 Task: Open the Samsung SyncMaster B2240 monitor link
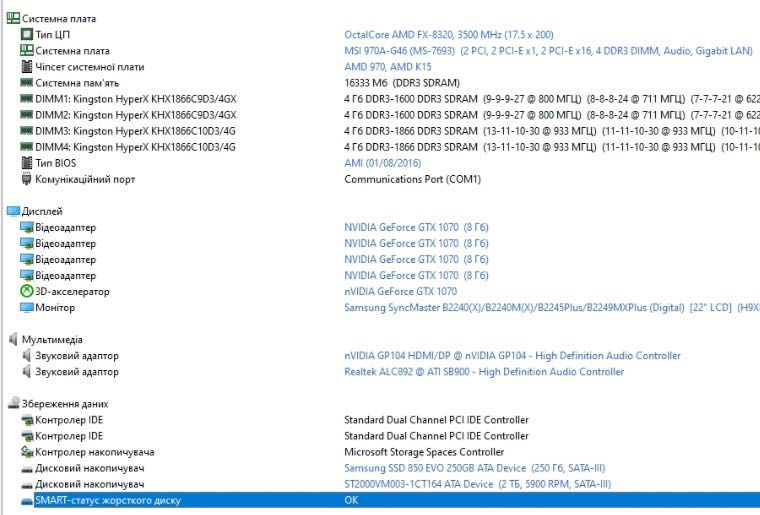pyautogui.click(x=552, y=307)
